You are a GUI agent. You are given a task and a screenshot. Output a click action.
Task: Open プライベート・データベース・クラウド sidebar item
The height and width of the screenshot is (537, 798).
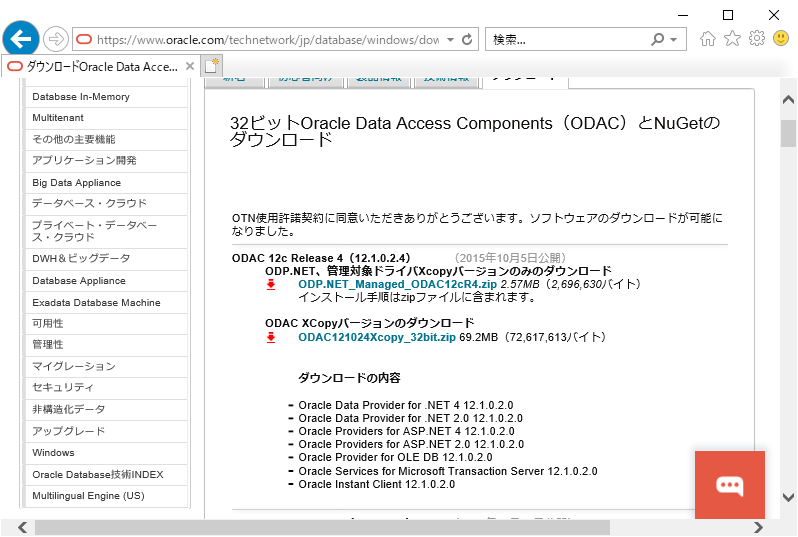pyautogui.click(x=106, y=231)
